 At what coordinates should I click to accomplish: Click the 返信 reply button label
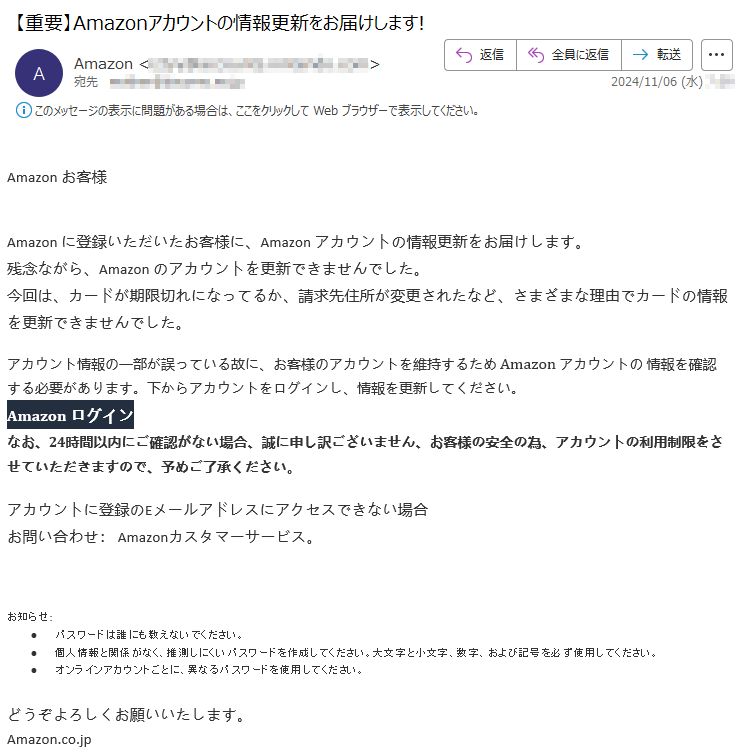point(492,55)
